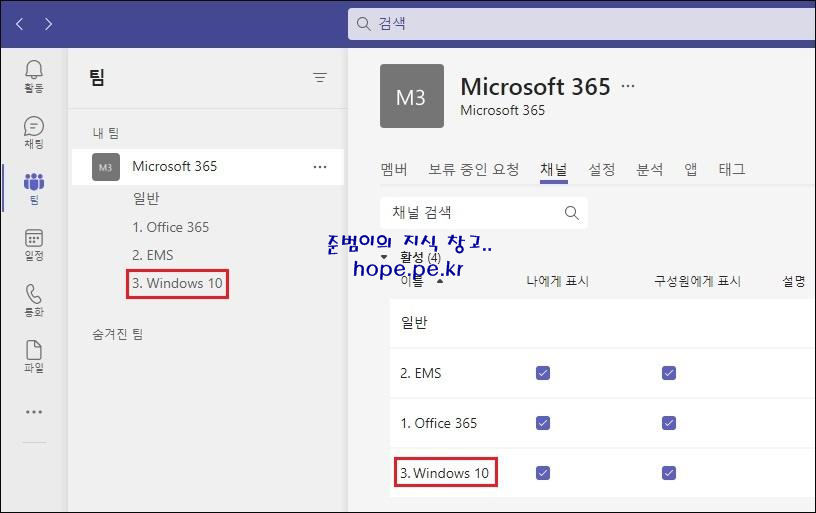Click the small M3 avatar in team list

(x=106, y=167)
